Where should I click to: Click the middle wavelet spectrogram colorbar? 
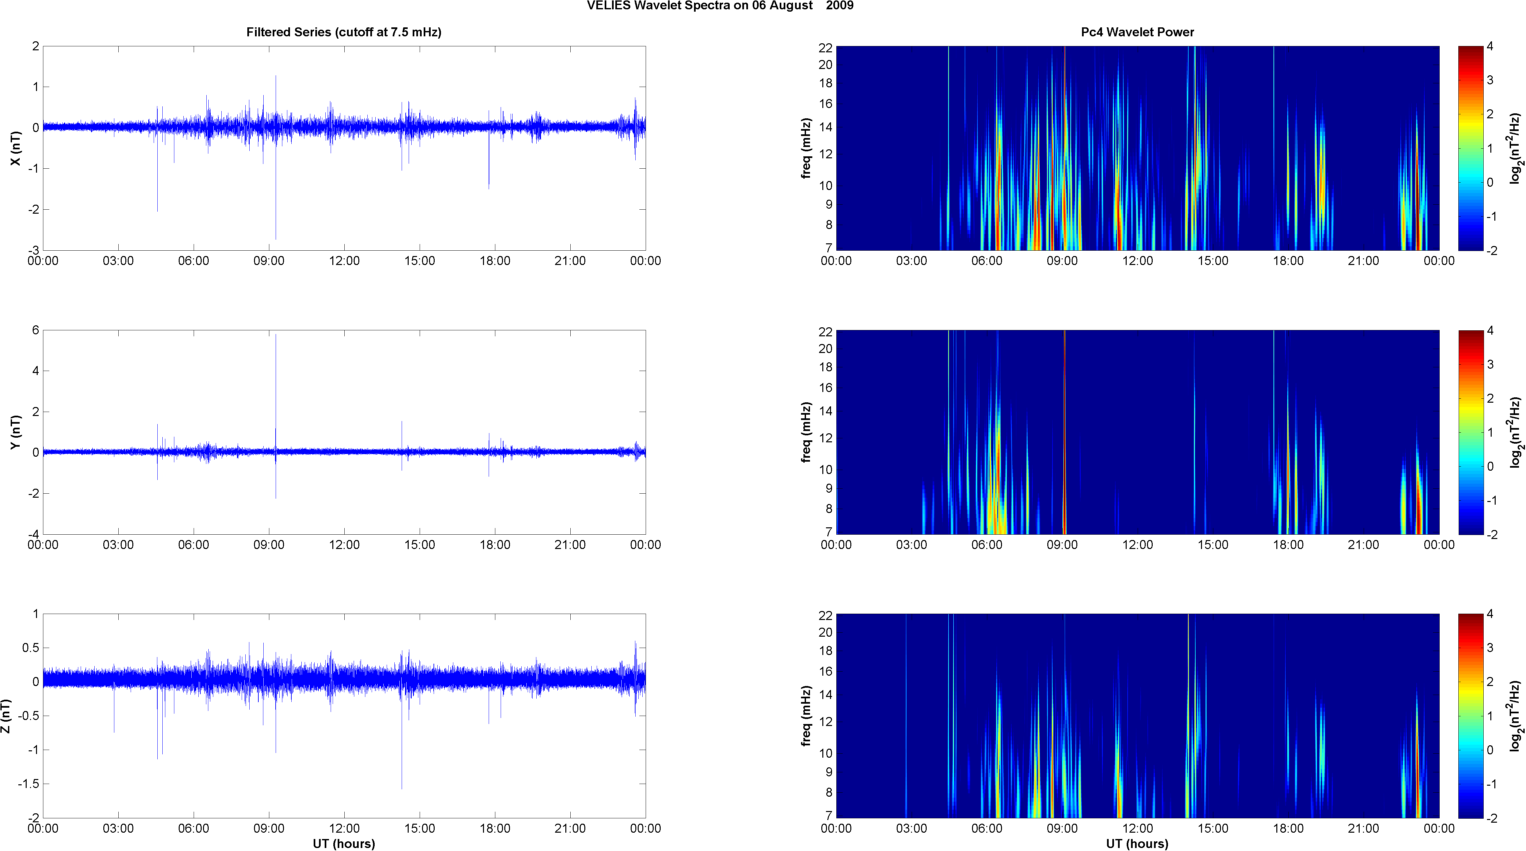[1470, 432]
